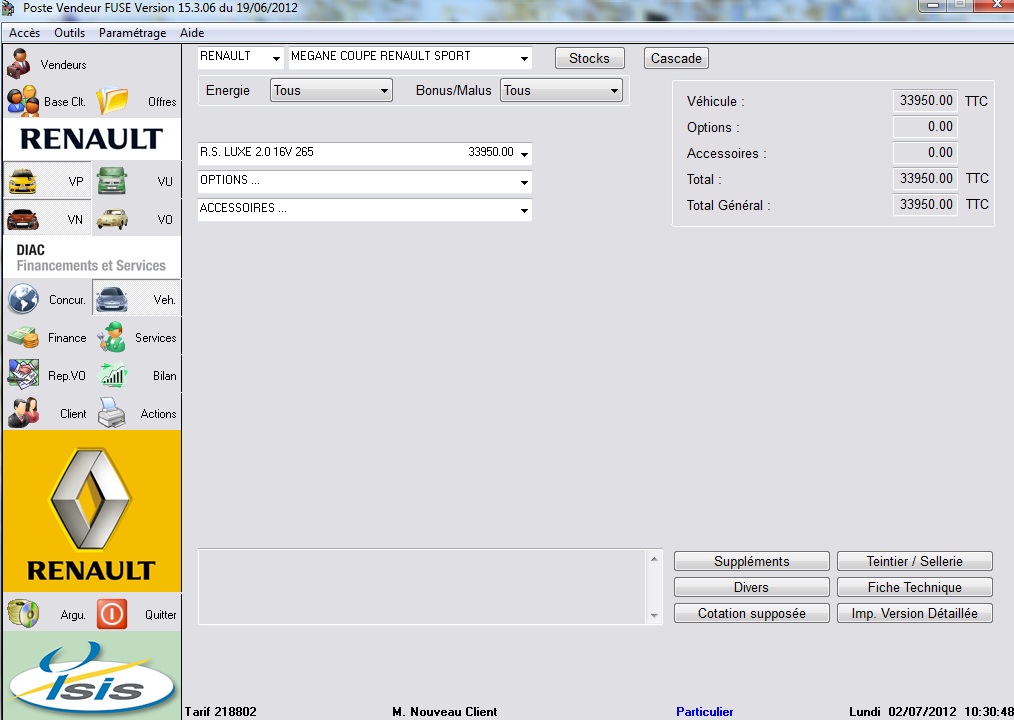The width and height of the screenshot is (1014, 720).
Task: Open the Services mechanic icon
Action: click(x=112, y=337)
